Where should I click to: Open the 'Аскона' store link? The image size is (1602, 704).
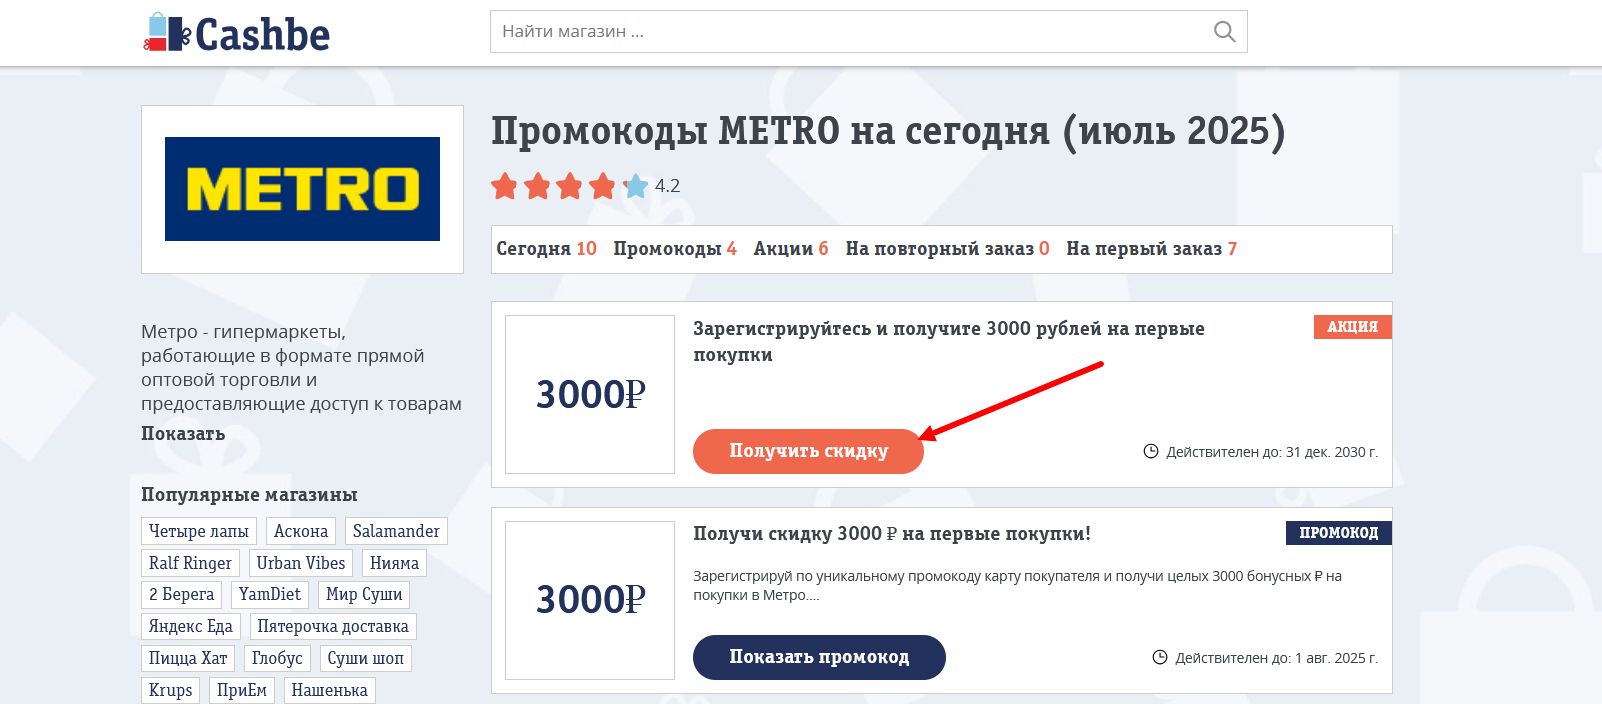[301, 531]
